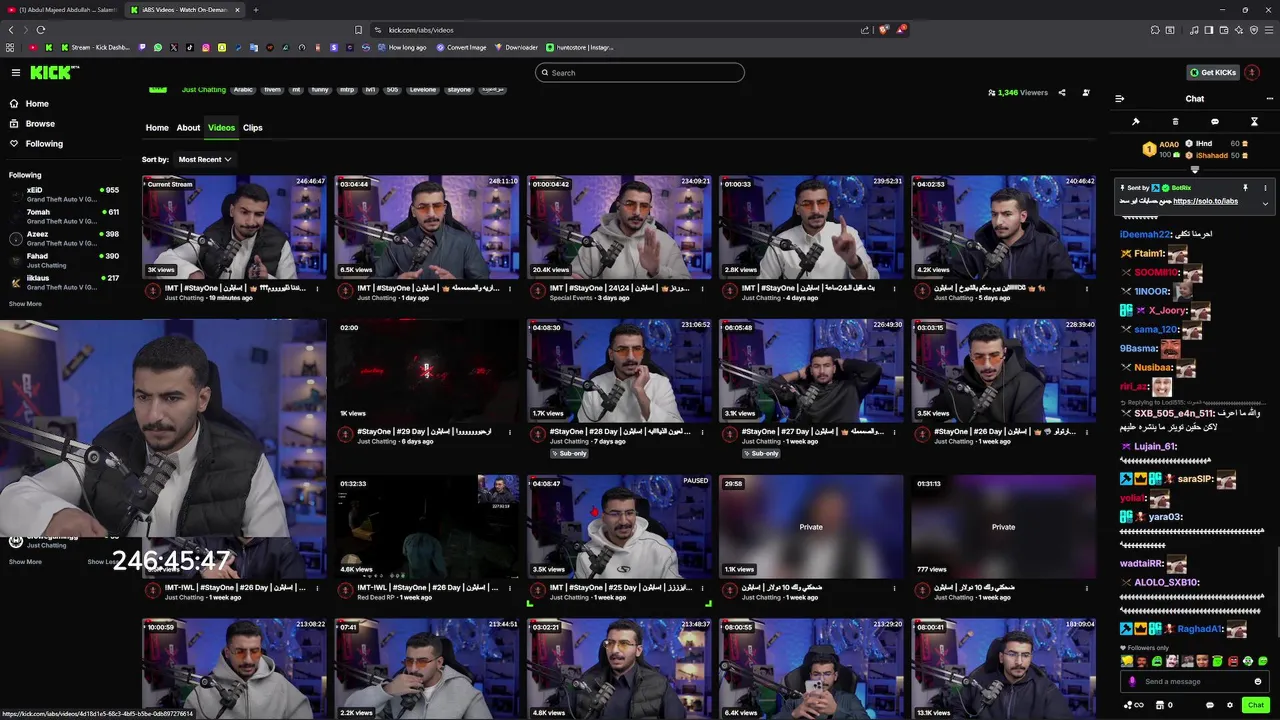The height and width of the screenshot is (720, 1280).
Task: Open chat options three-dot menu
Action: click(1270, 99)
